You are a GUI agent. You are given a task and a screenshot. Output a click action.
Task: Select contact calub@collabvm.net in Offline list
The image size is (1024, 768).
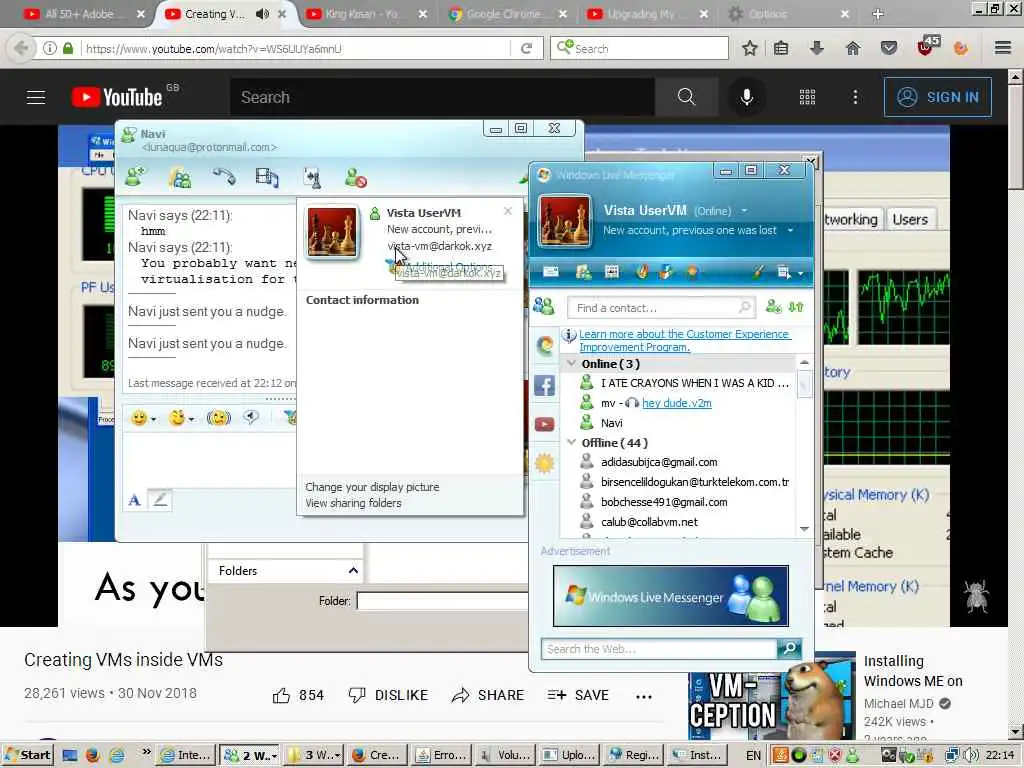(649, 522)
